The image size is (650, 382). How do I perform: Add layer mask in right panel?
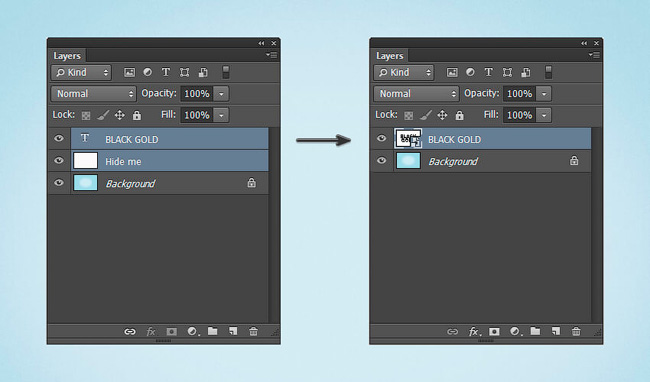(494, 331)
